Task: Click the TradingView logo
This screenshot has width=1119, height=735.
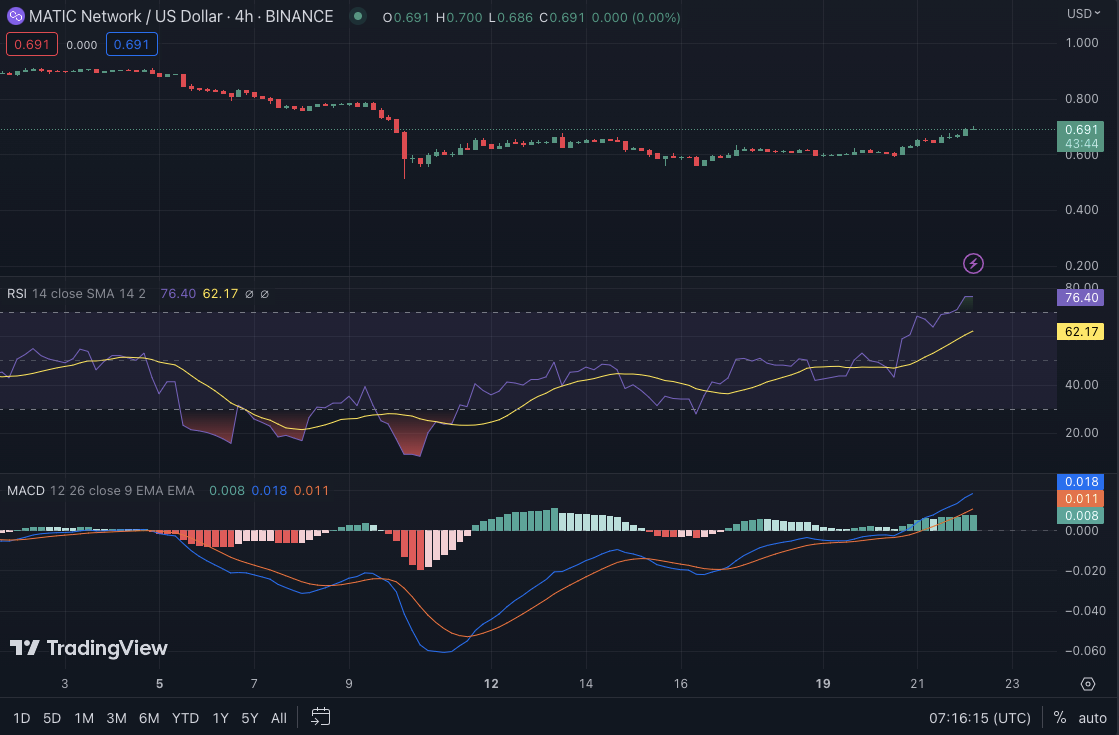Action: 88,648
